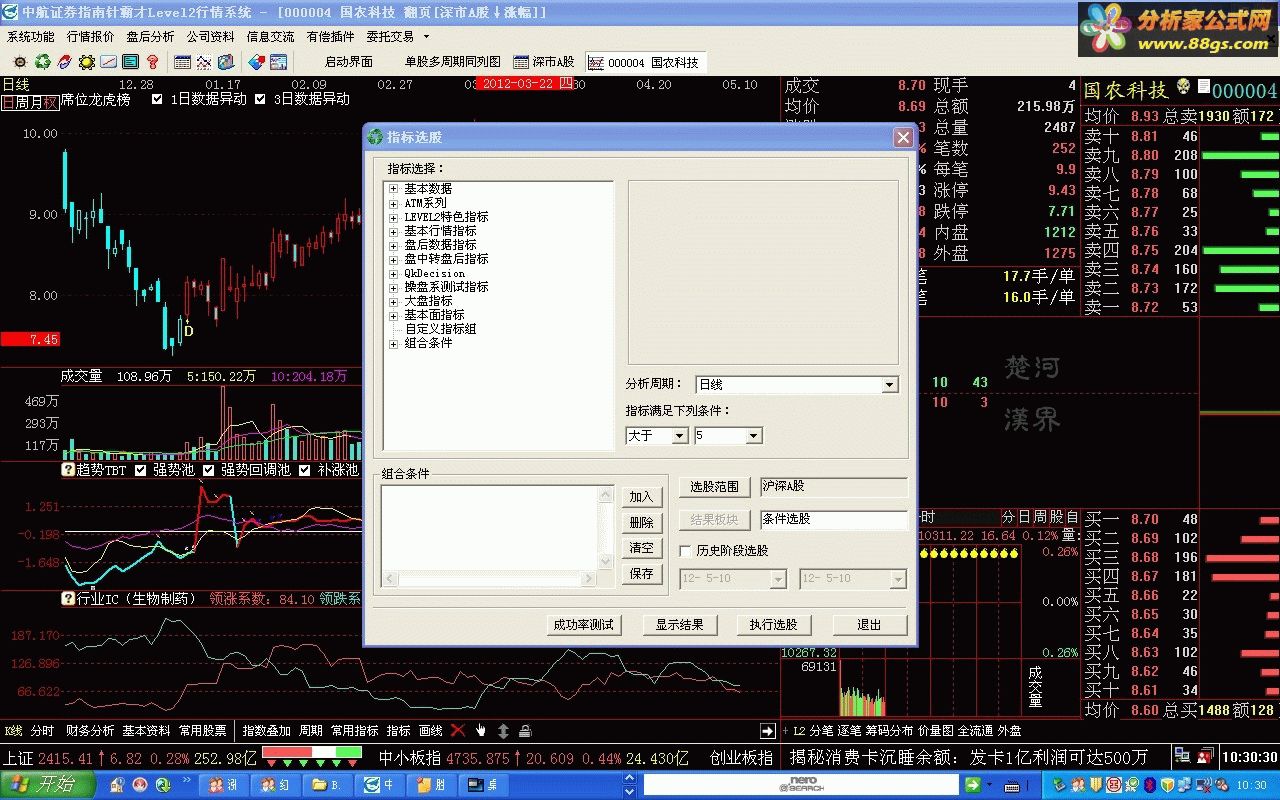The image size is (1280, 800).
Task: Click the red-blue link toolbar icon
Action: coord(64,62)
